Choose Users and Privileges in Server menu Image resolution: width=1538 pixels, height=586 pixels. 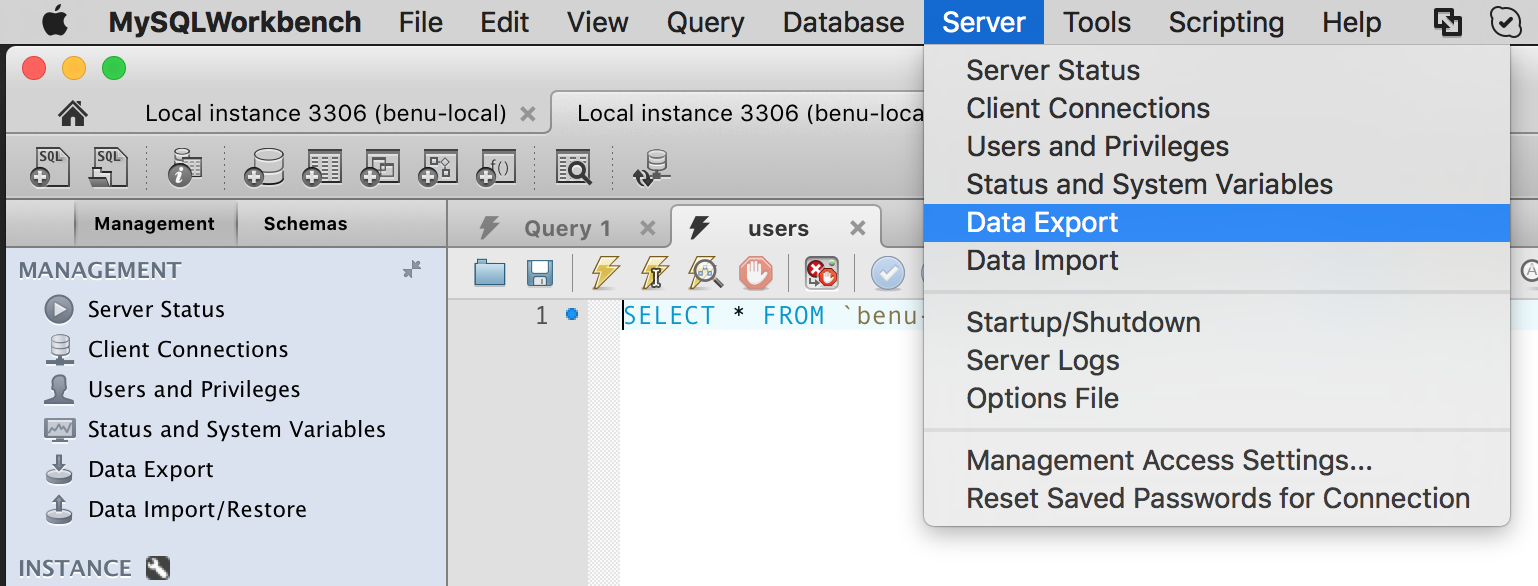point(1216,146)
